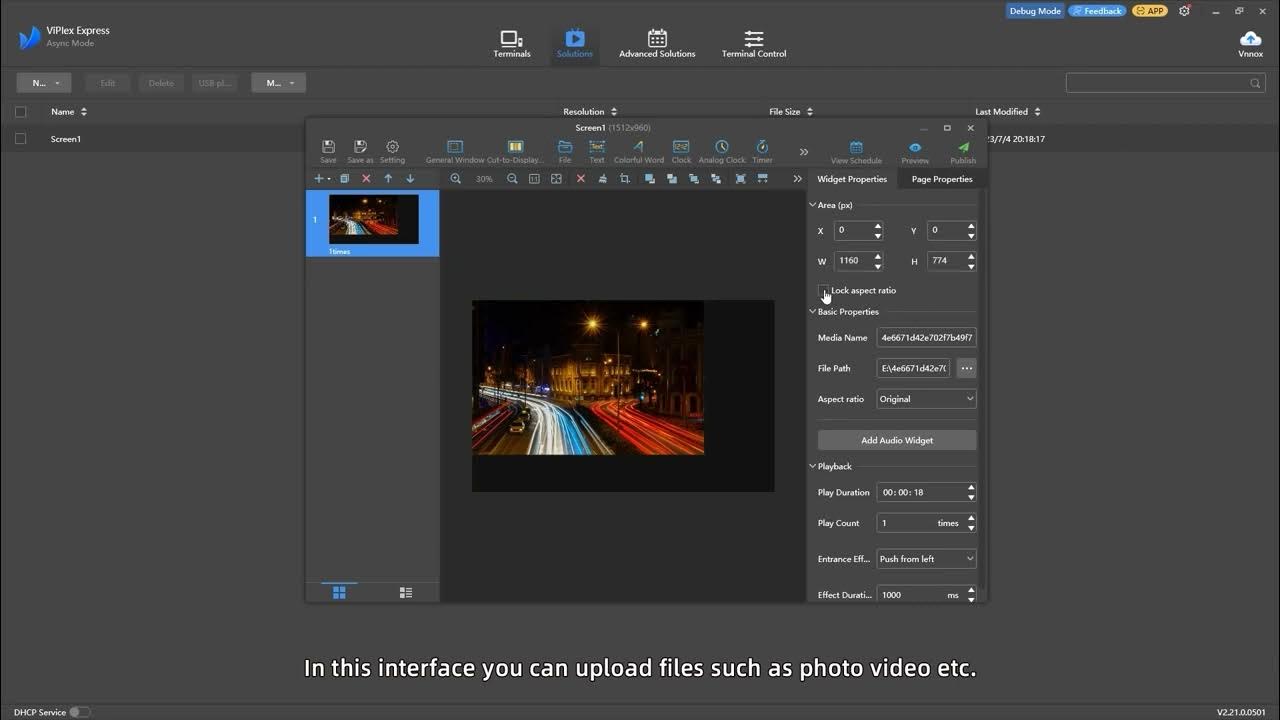Expand more widgets in editor toolbar
The image size is (1280, 720).
803,152
